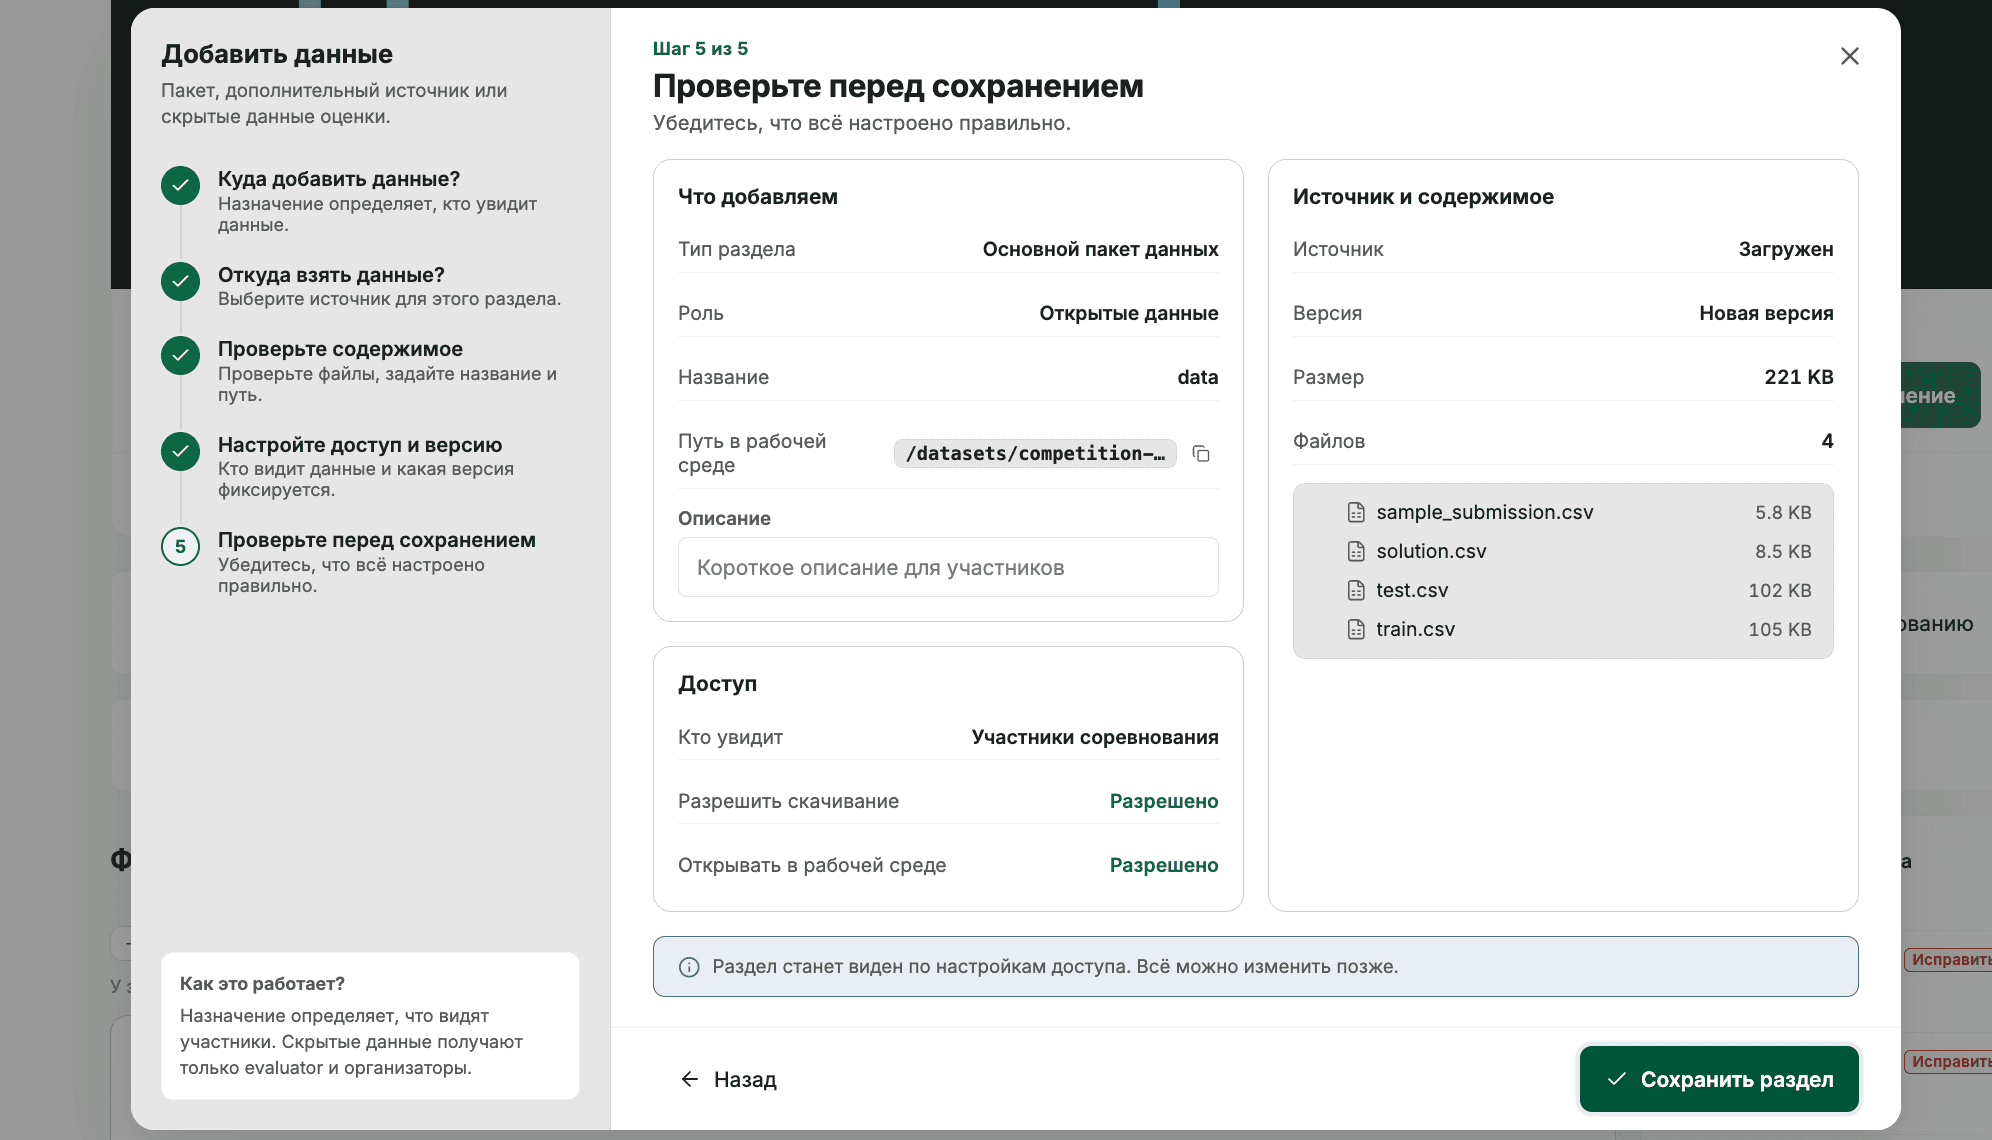The height and width of the screenshot is (1140, 1992).
Task: Go back with the 'Назад' button
Action: tap(729, 1079)
